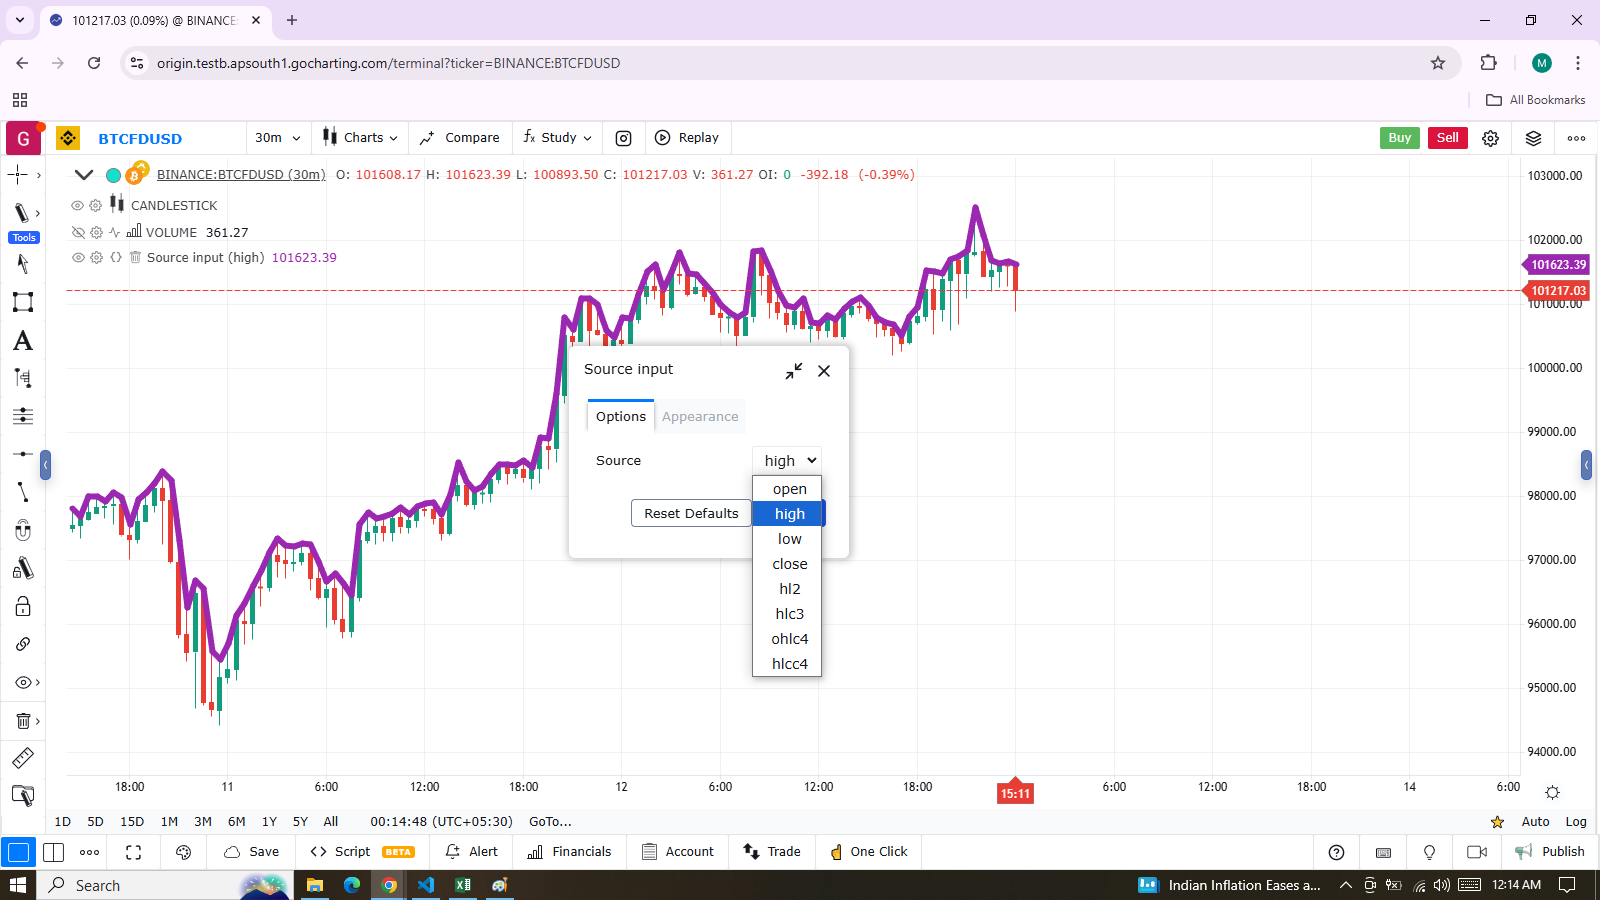The image size is (1600, 900).
Task: Expand the Charts type dropdown
Action: click(360, 138)
